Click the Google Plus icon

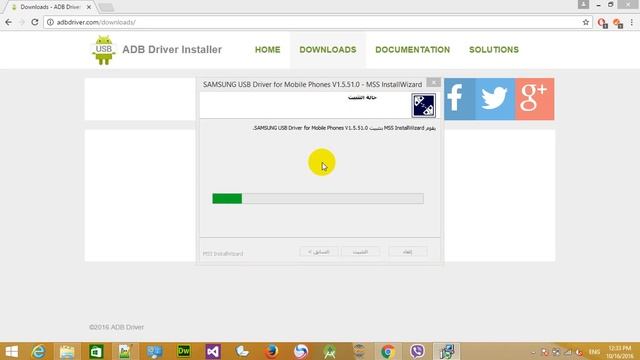tap(535, 99)
